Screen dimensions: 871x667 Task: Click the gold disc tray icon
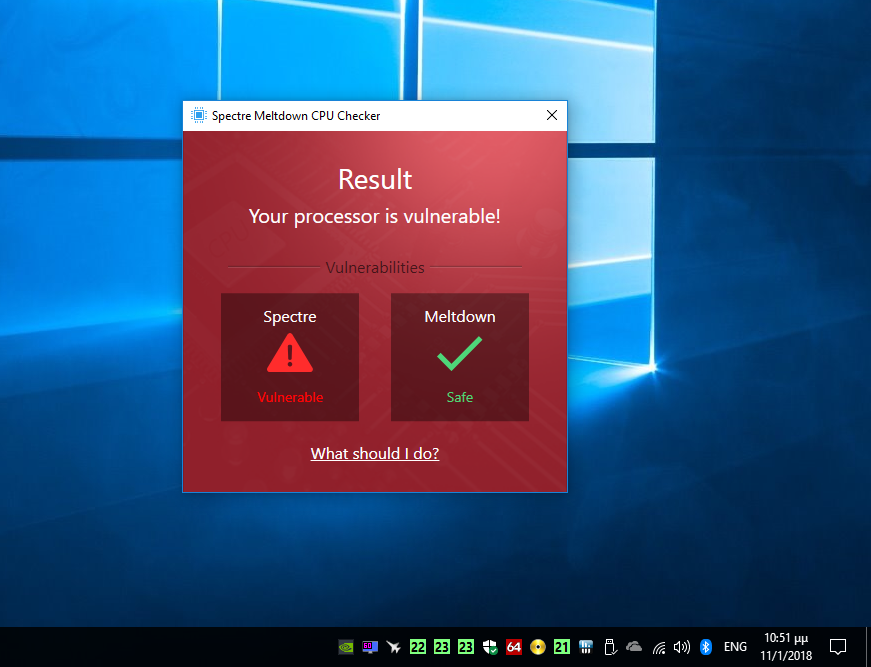click(x=538, y=647)
